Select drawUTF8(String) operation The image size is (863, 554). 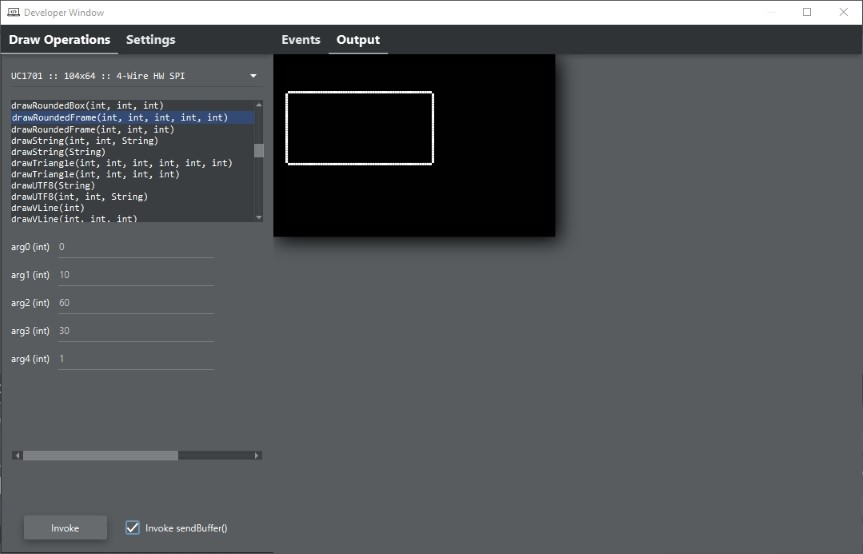point(133,185)
